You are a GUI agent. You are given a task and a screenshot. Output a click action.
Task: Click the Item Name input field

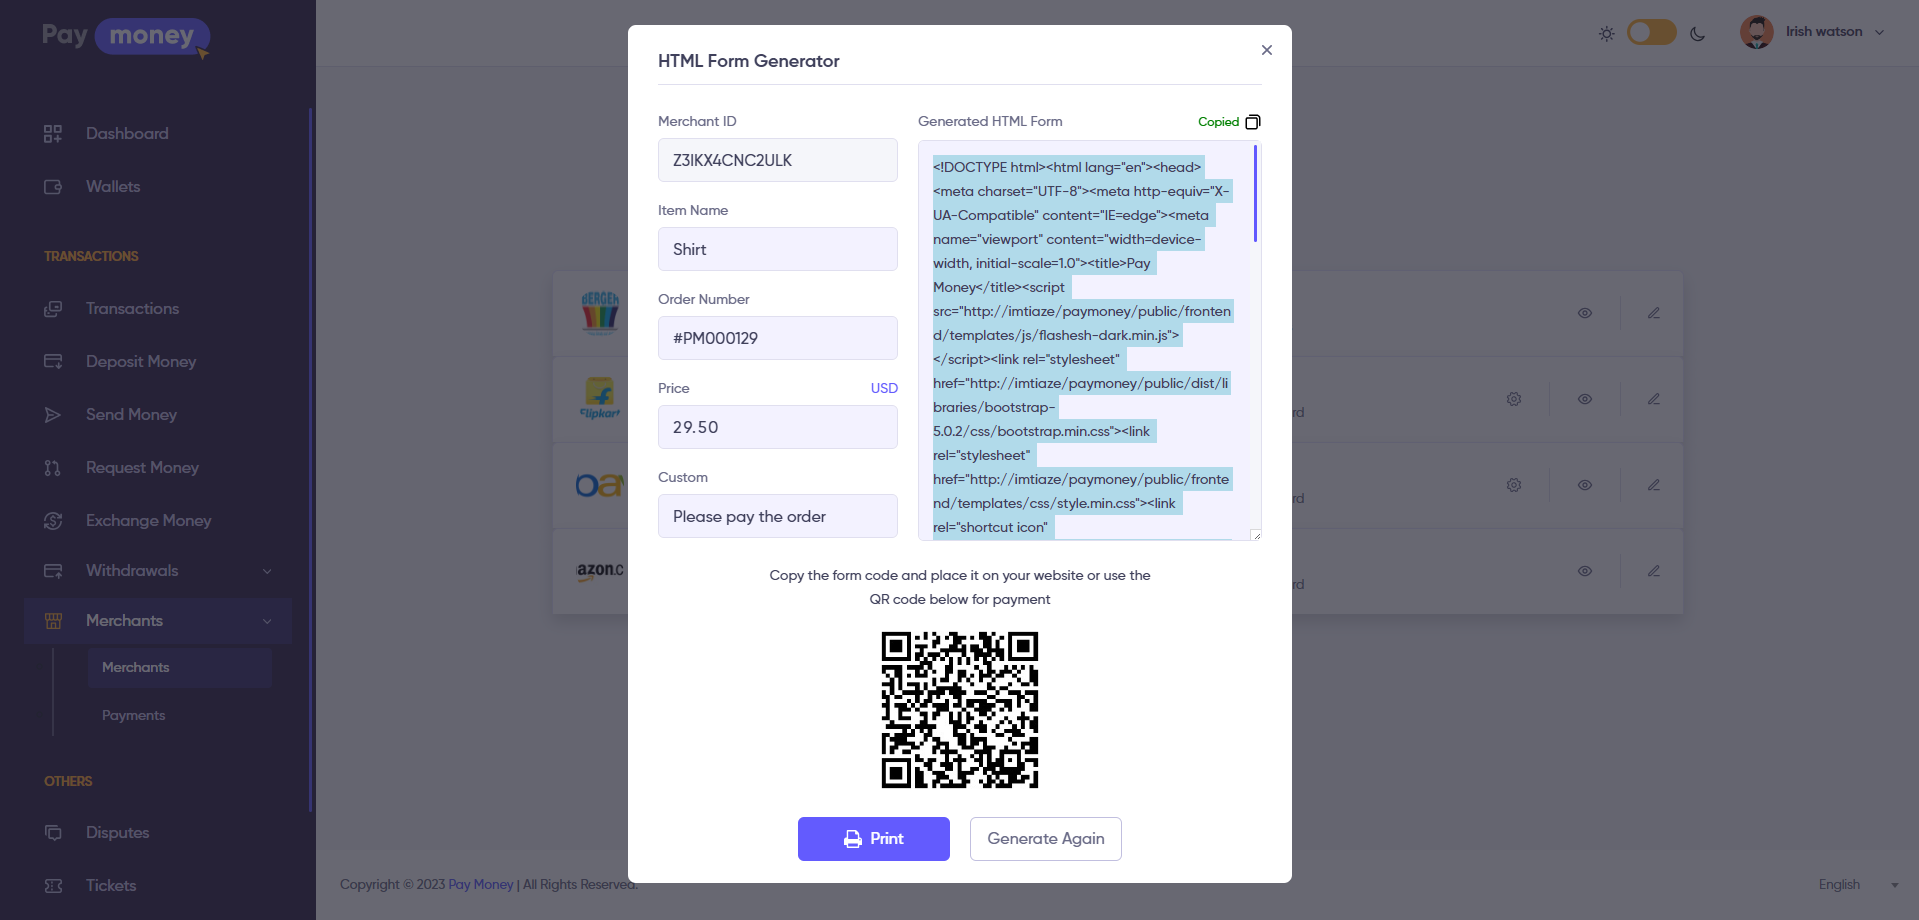click(777, 249)
